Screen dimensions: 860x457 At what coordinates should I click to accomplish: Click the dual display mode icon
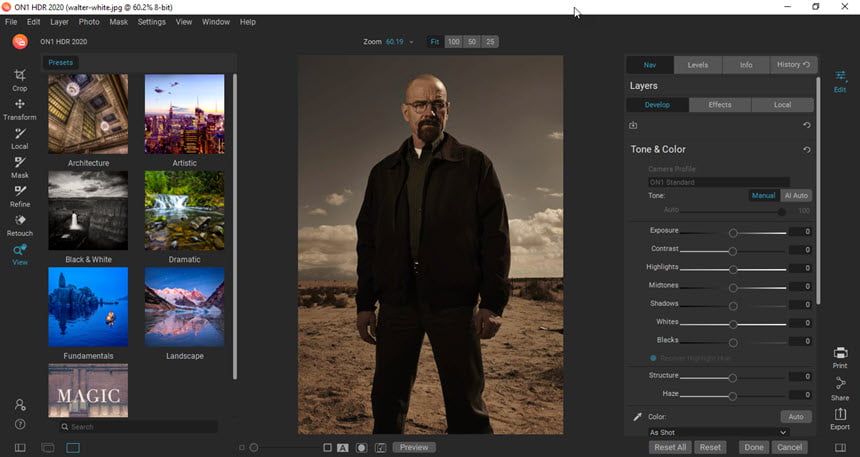48,448
